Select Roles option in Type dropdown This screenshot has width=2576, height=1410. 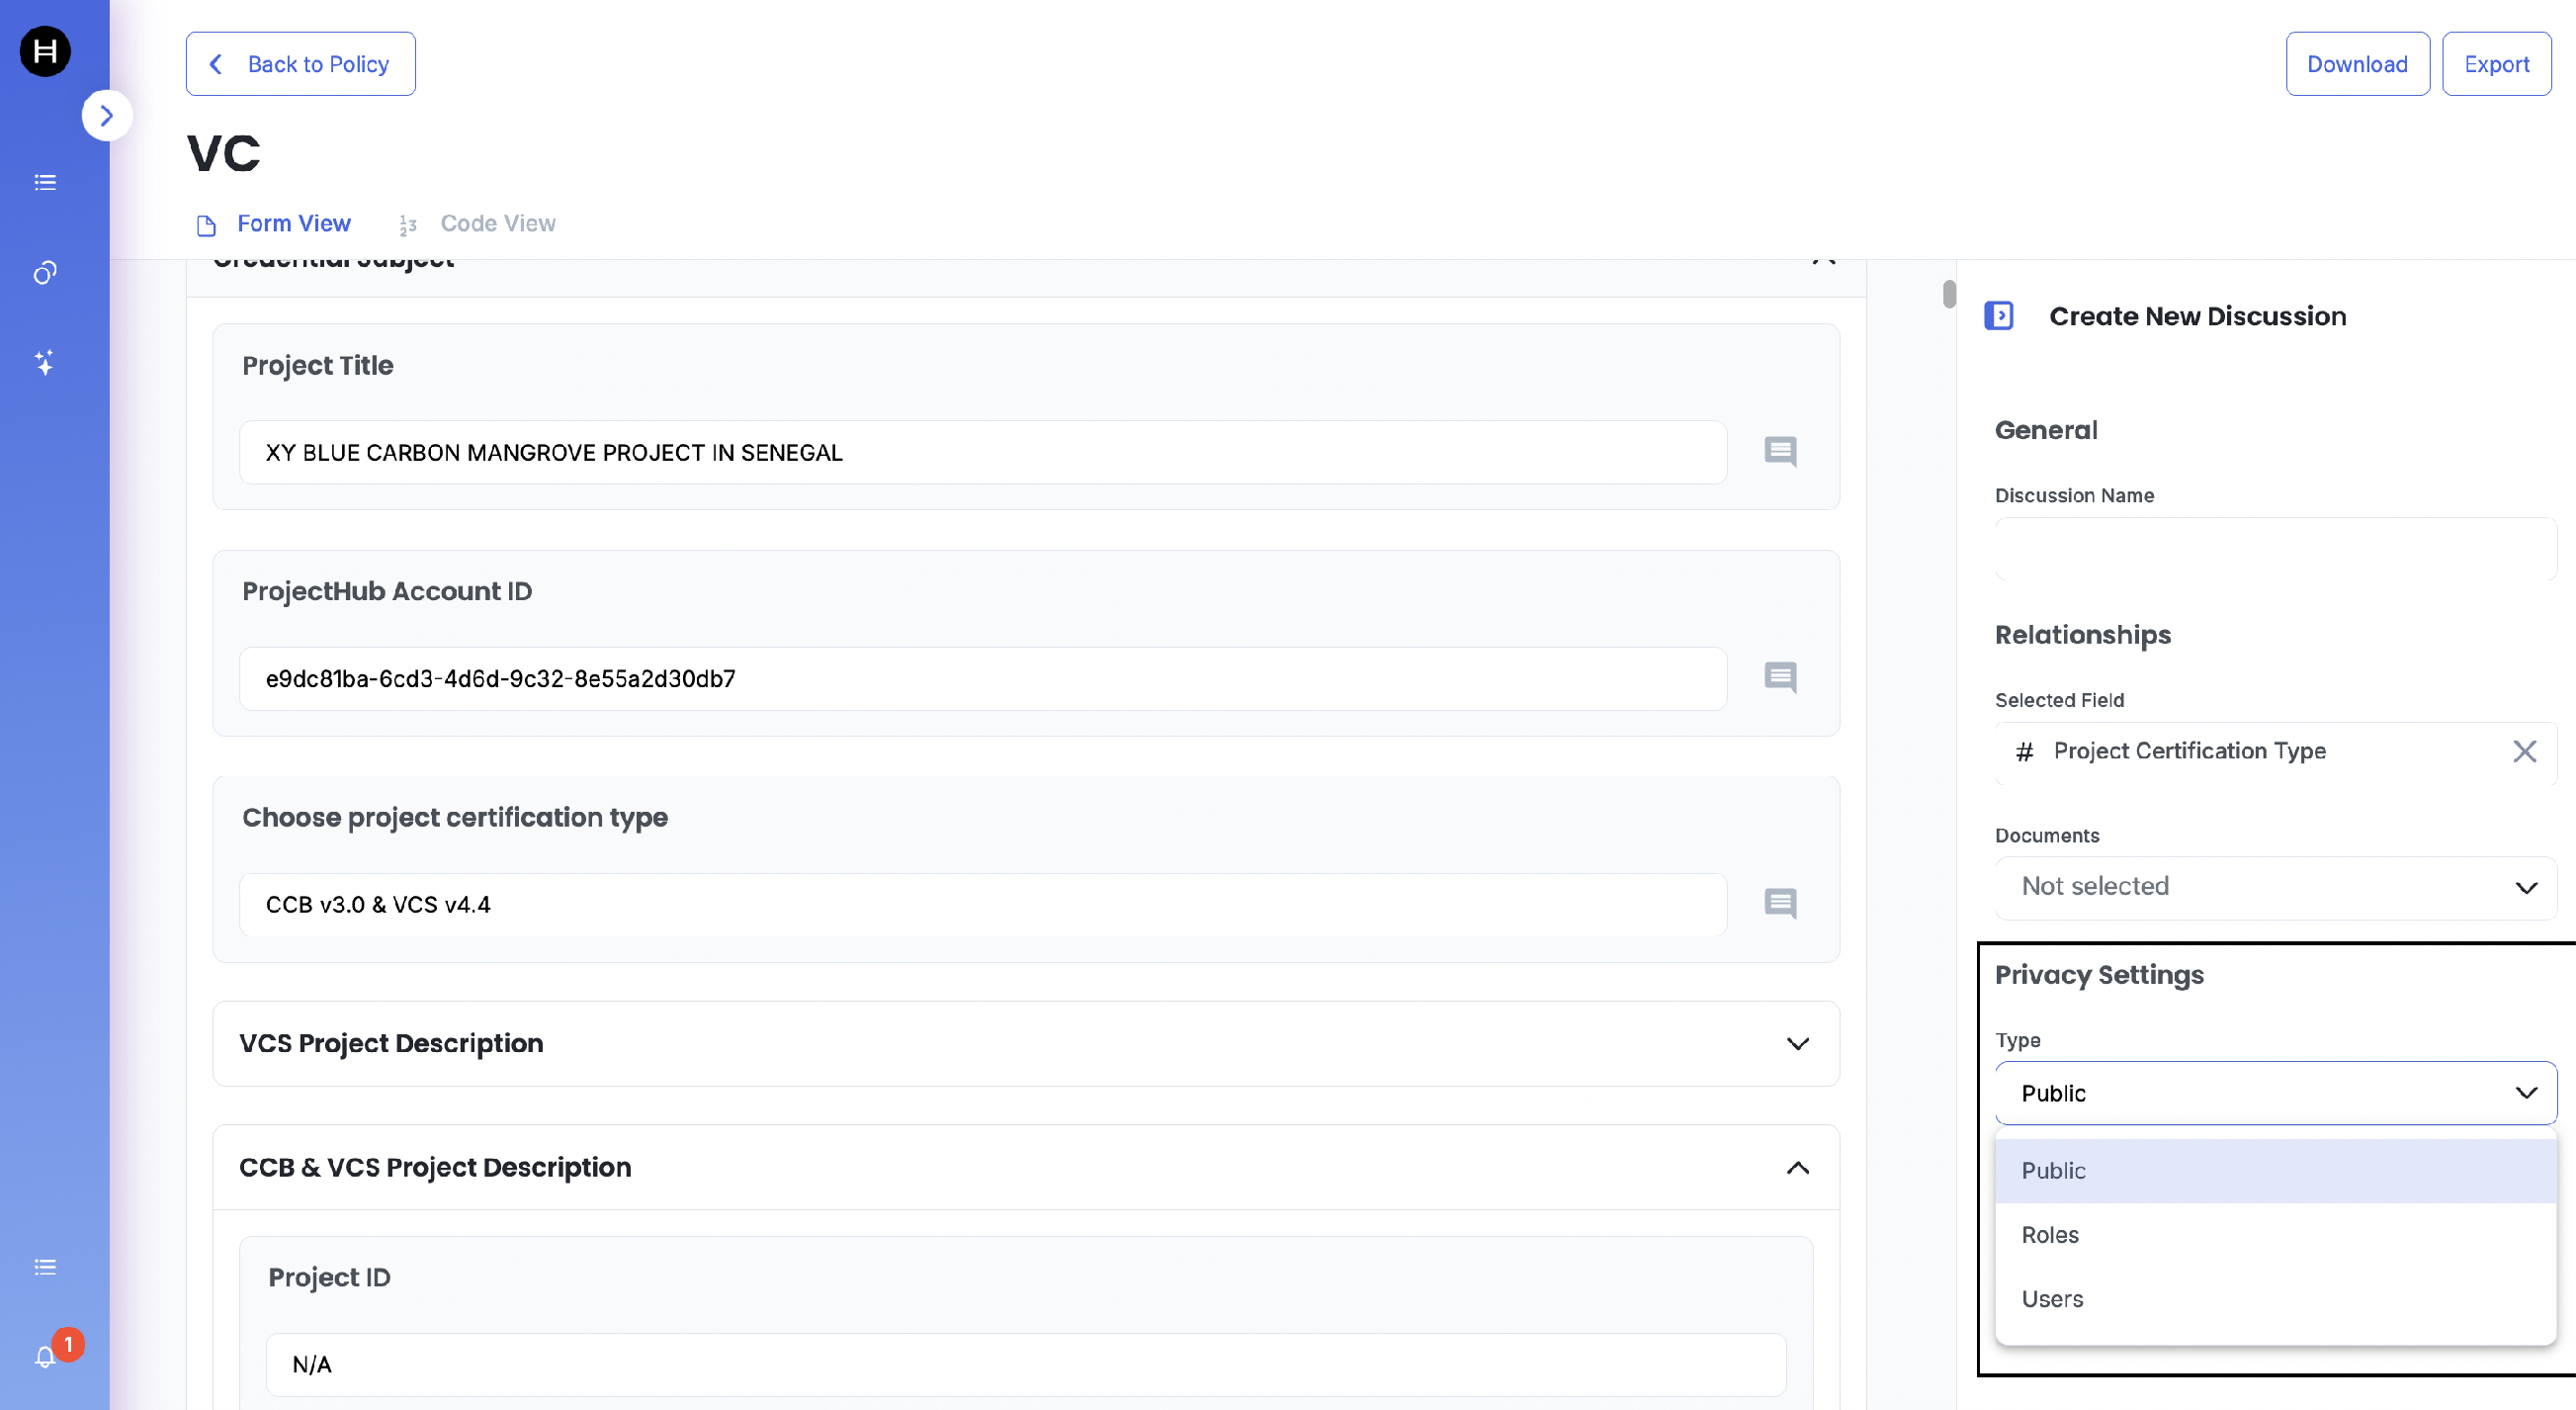[x=2050, y=1235]
